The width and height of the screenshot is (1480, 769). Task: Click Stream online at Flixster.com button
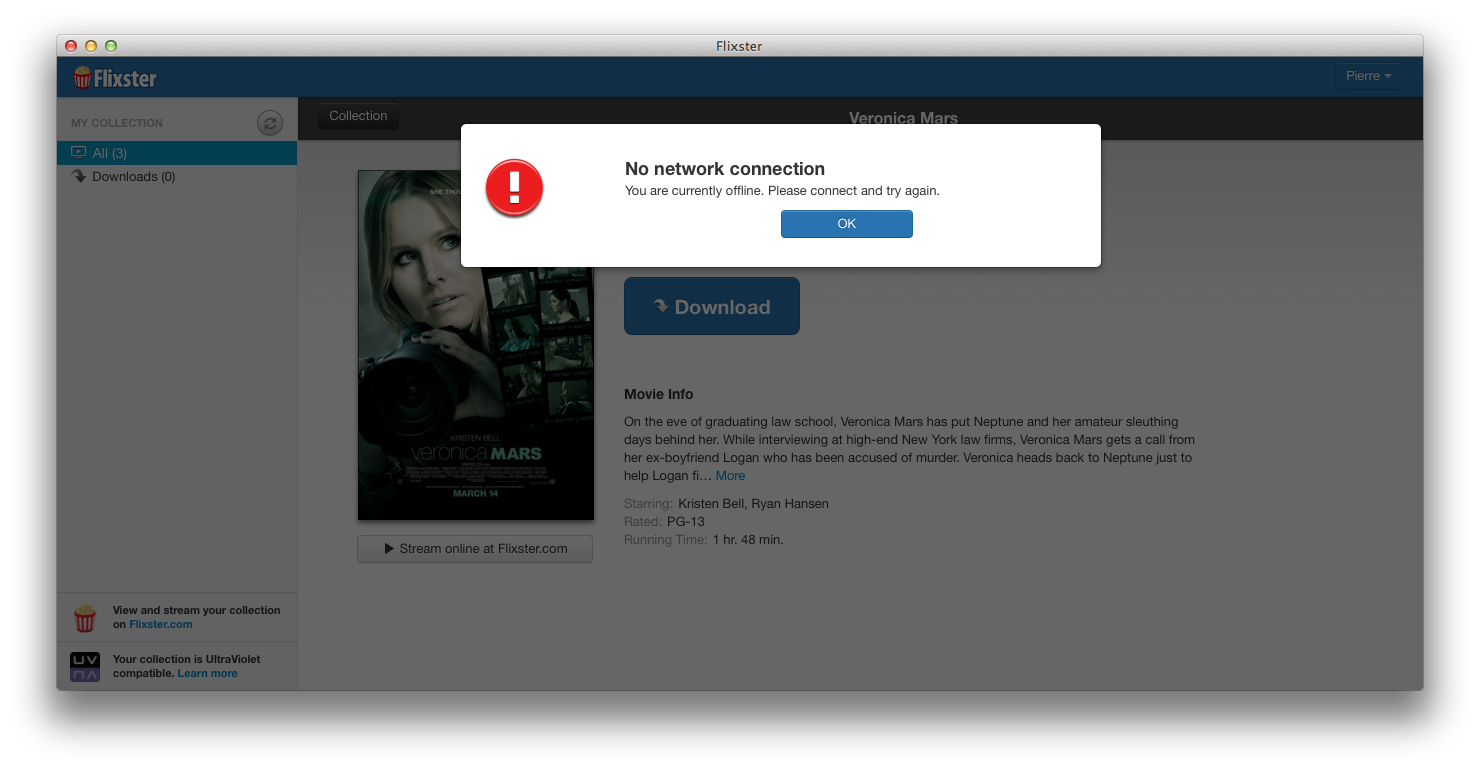click(x=475, y=549)
